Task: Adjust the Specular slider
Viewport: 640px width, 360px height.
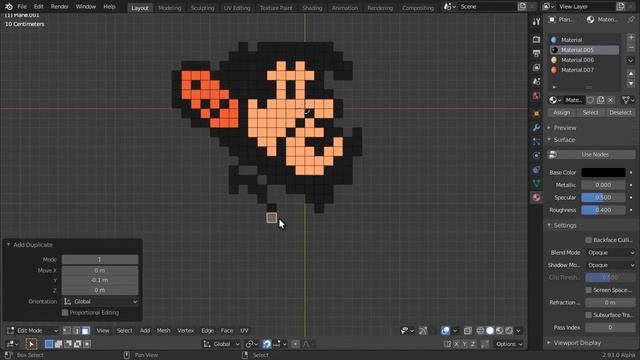Action: [603, 198]
